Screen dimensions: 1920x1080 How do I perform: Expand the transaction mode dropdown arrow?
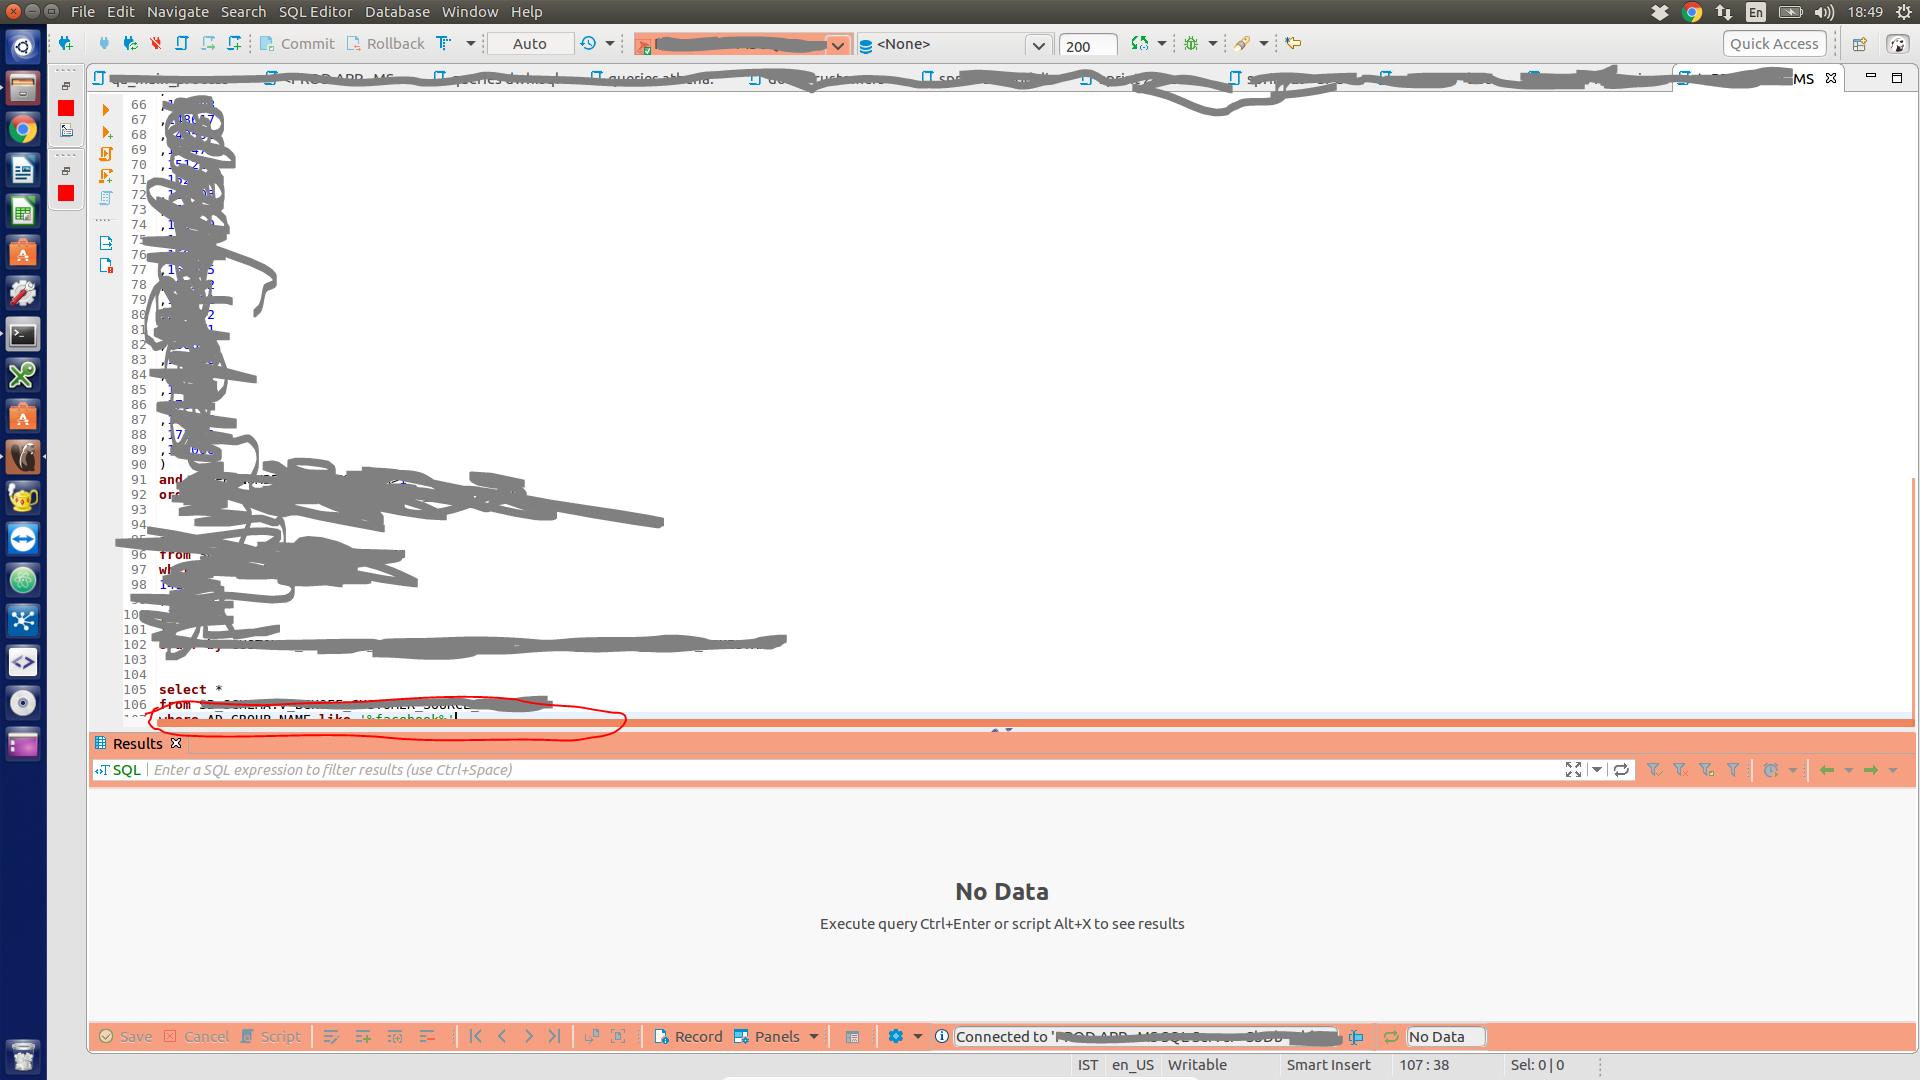[471, 43]
